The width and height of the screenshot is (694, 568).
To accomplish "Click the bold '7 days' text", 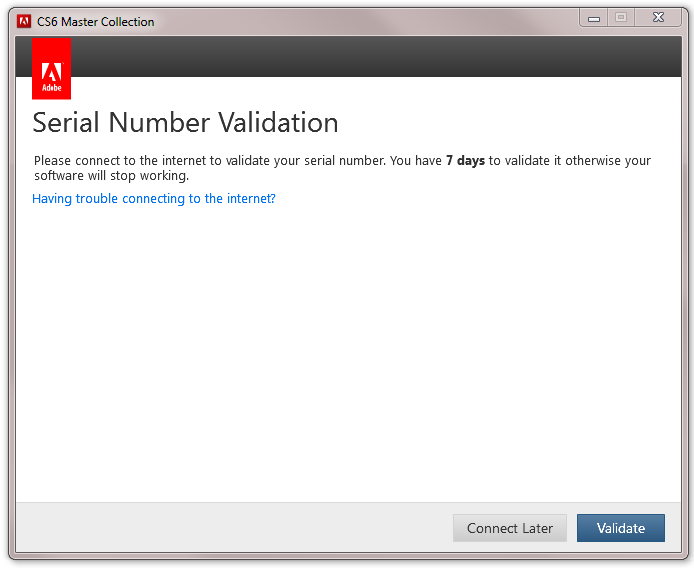I will 465,160.
